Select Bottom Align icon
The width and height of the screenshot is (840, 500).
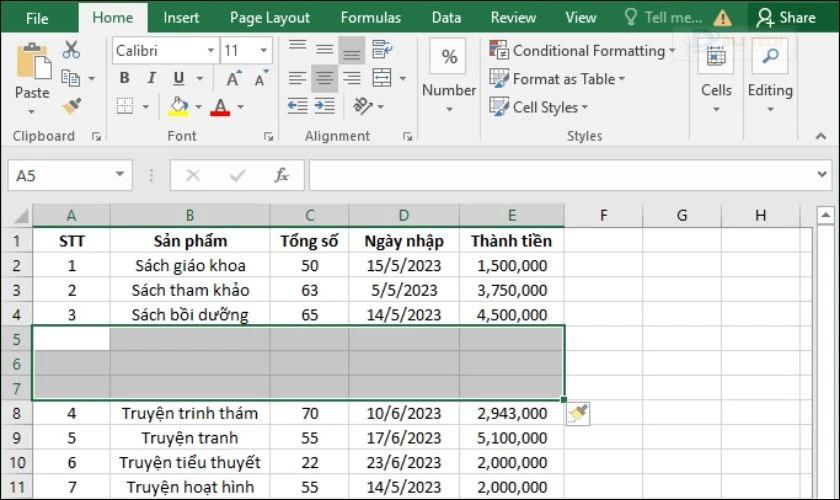pos(351,51)
